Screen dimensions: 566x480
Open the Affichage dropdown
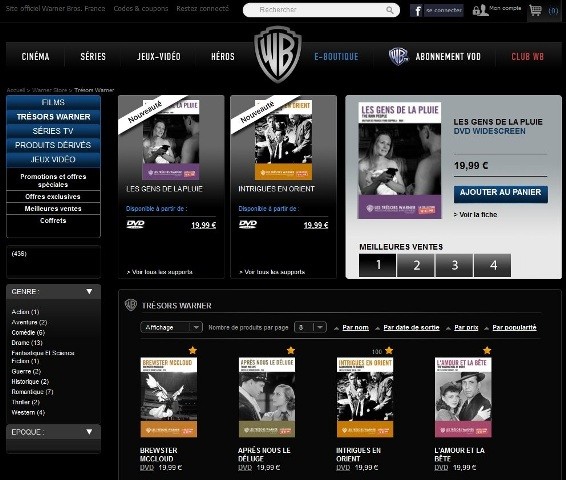tap(171, 327)
